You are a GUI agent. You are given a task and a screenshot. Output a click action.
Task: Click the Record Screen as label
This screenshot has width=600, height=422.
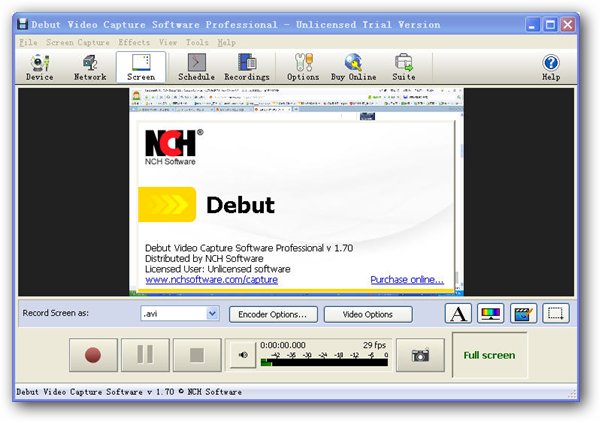55,313
